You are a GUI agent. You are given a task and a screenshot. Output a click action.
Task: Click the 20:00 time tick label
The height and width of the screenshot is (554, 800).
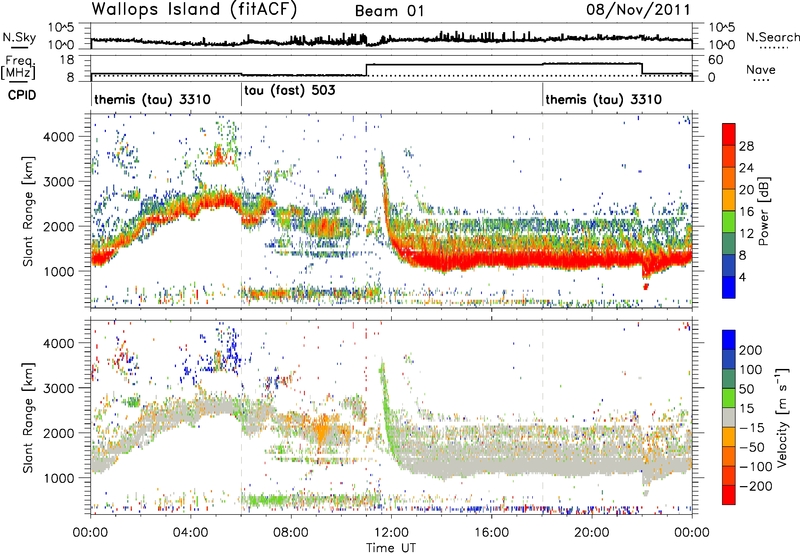click(x=592, y=533)
